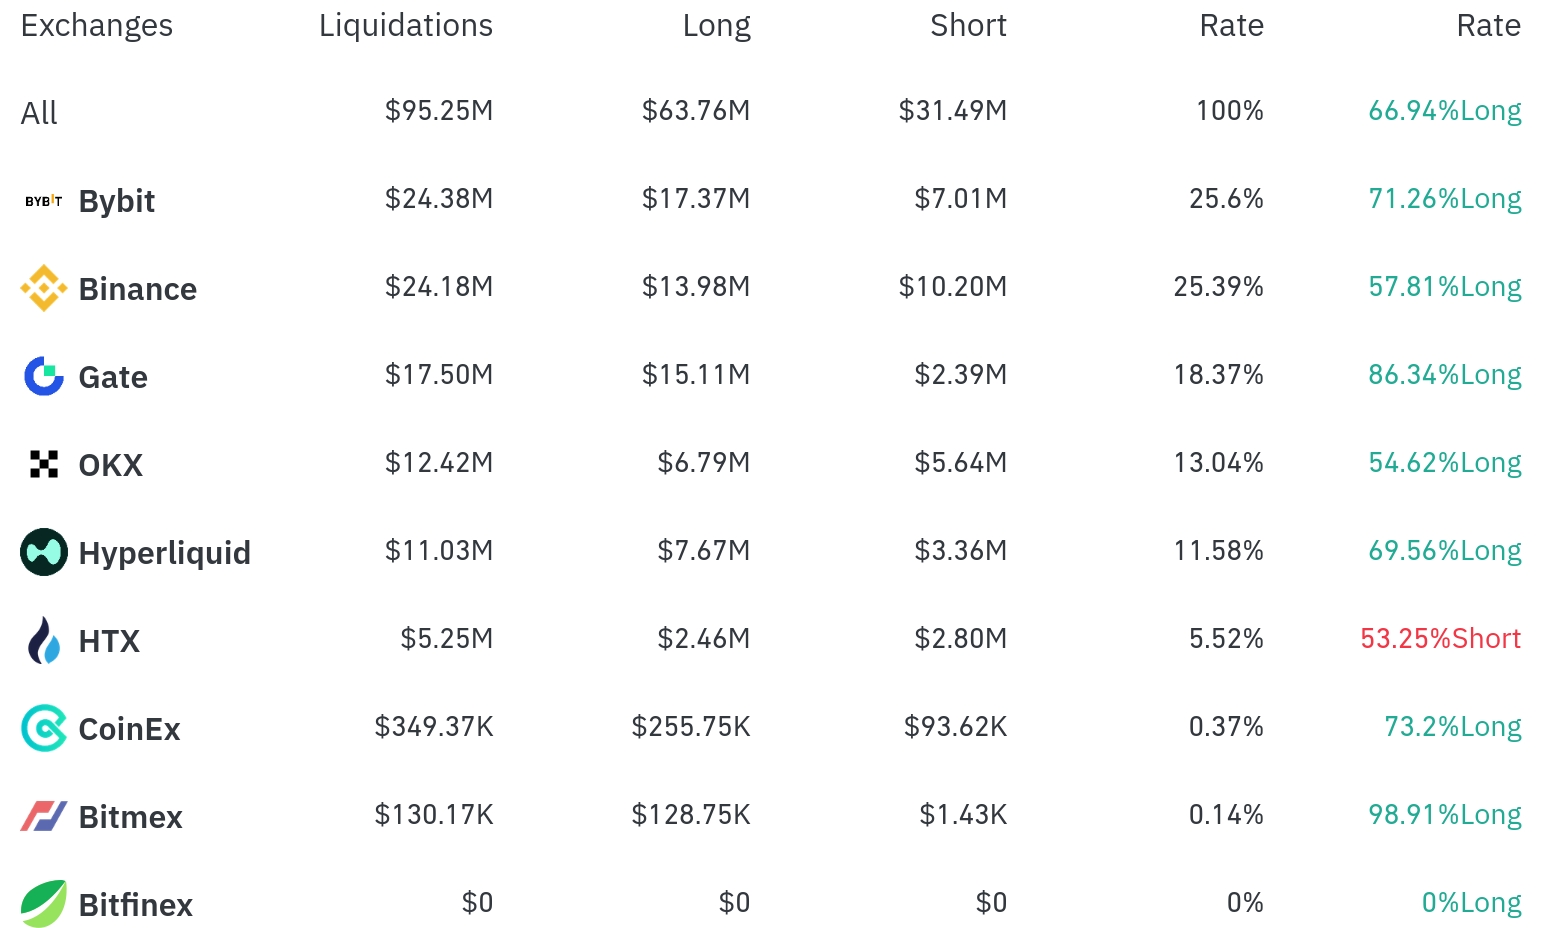
Task: Open the Hyperliquid exchange name link
Action: (x=165, y=553)
